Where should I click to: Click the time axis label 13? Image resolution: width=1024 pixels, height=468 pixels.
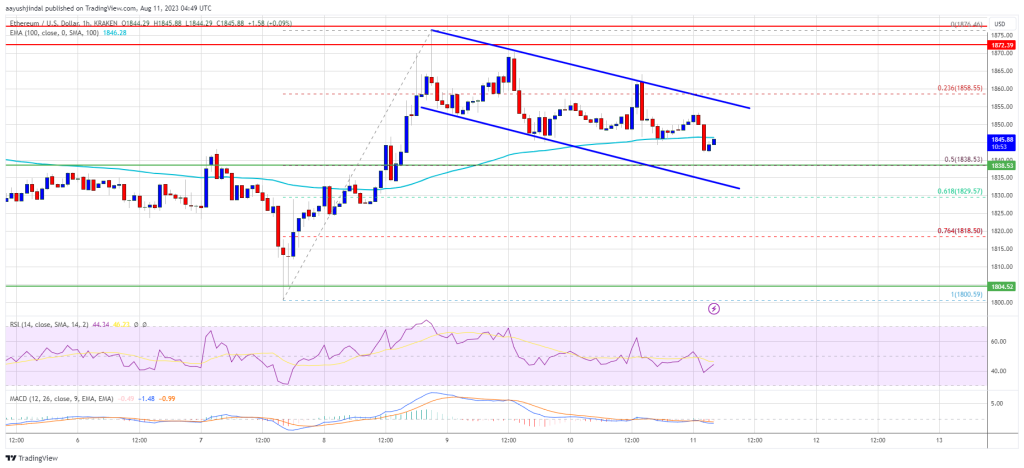tap(939, 440)
